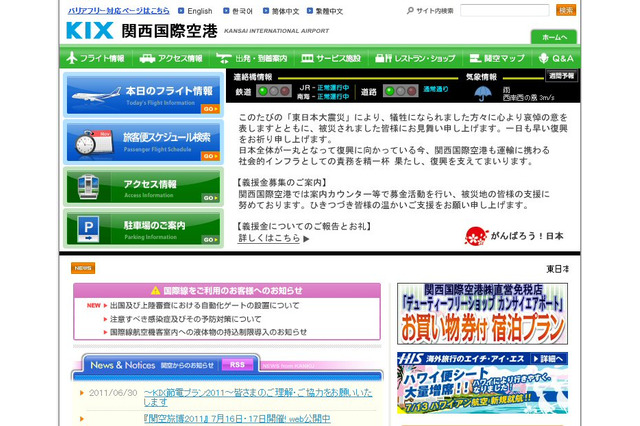Click the magnifier icon beside サイト内検索
Image resolution: width=640 pixels, height=426 pixels.
(410, 11)
